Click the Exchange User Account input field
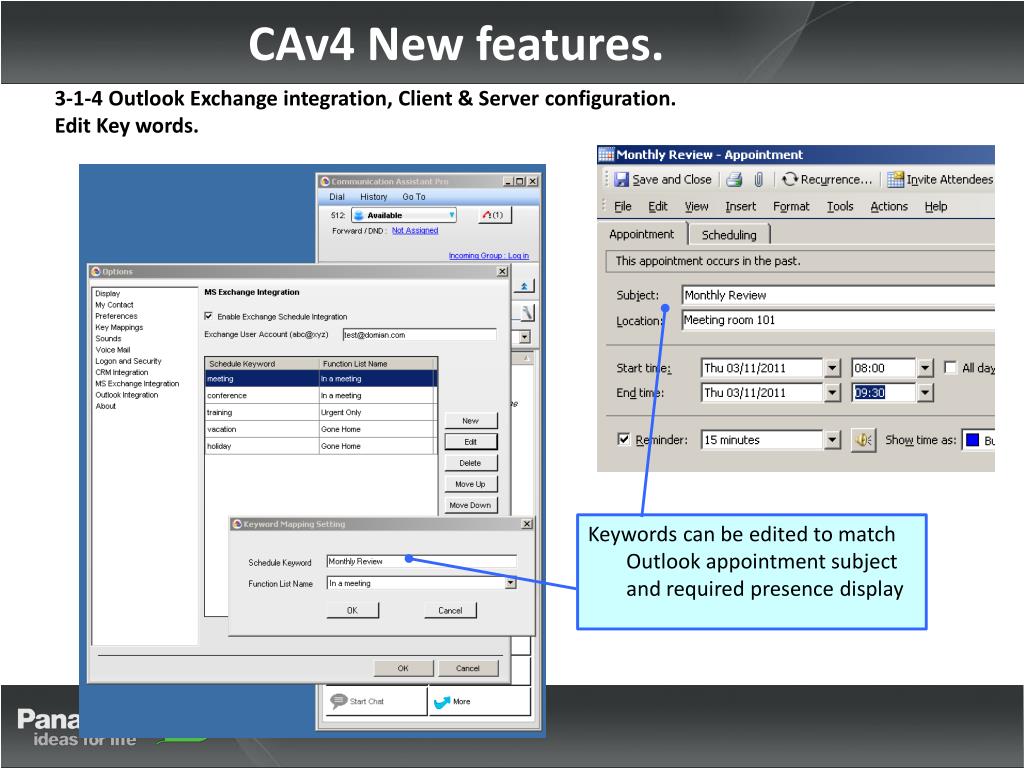The height and width of the screenshot is (768, 1024). (x=419, y=334)
